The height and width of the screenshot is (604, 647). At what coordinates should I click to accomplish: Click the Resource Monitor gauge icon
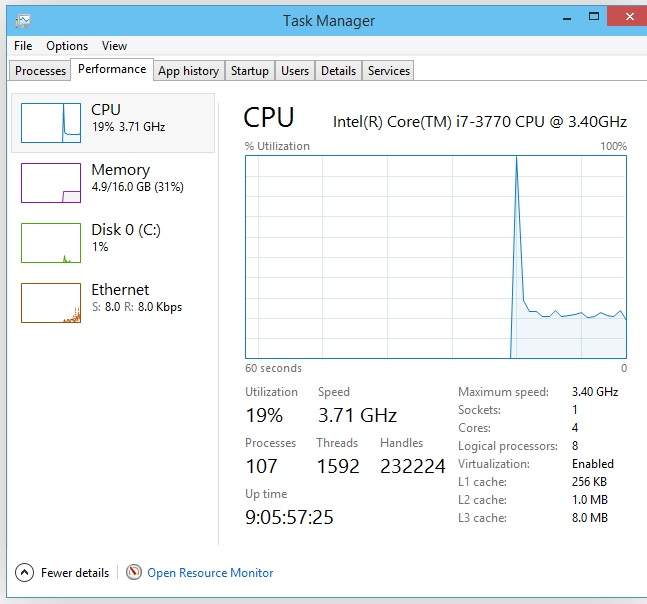[134, 573]
